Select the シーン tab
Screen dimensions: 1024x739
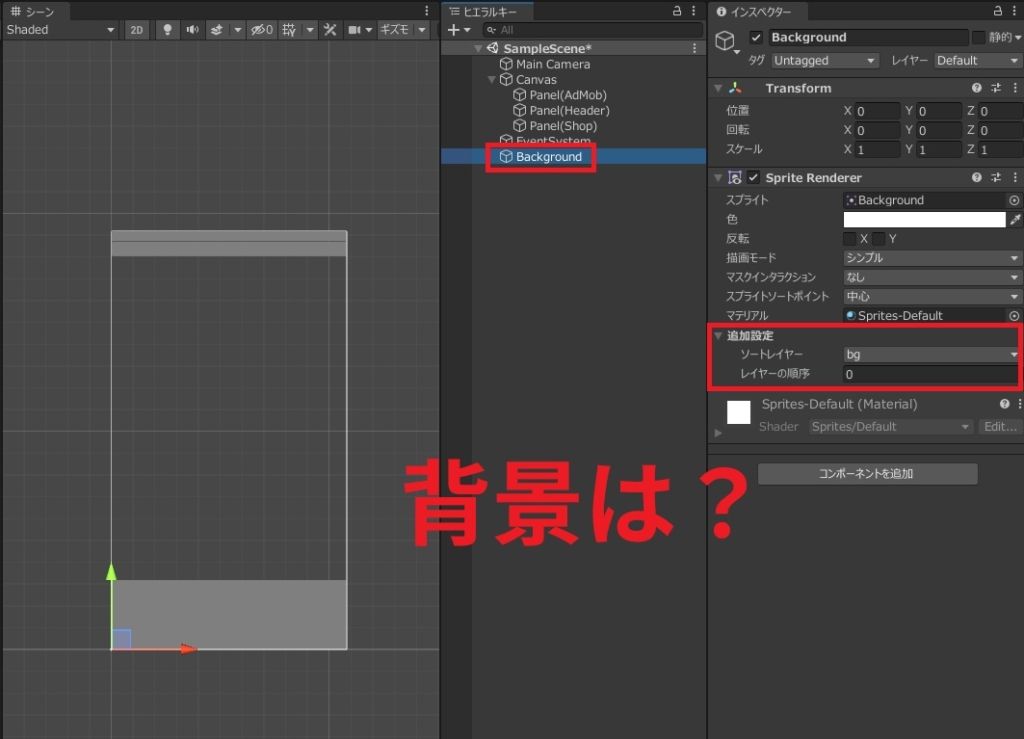33,11
